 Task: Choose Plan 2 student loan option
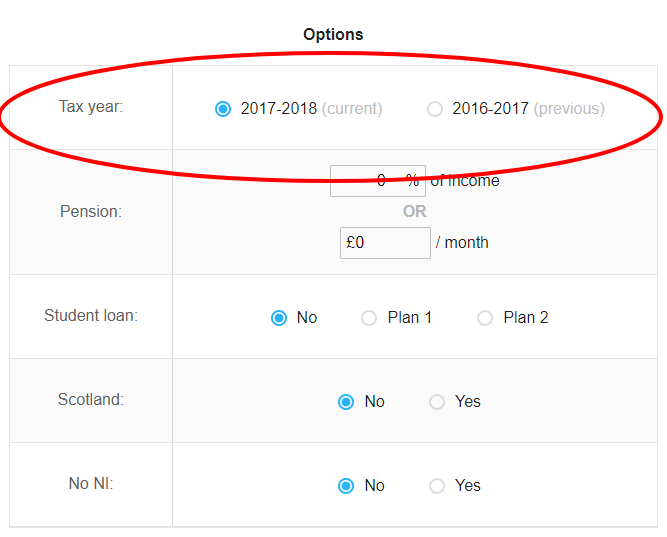pos(485,318)
